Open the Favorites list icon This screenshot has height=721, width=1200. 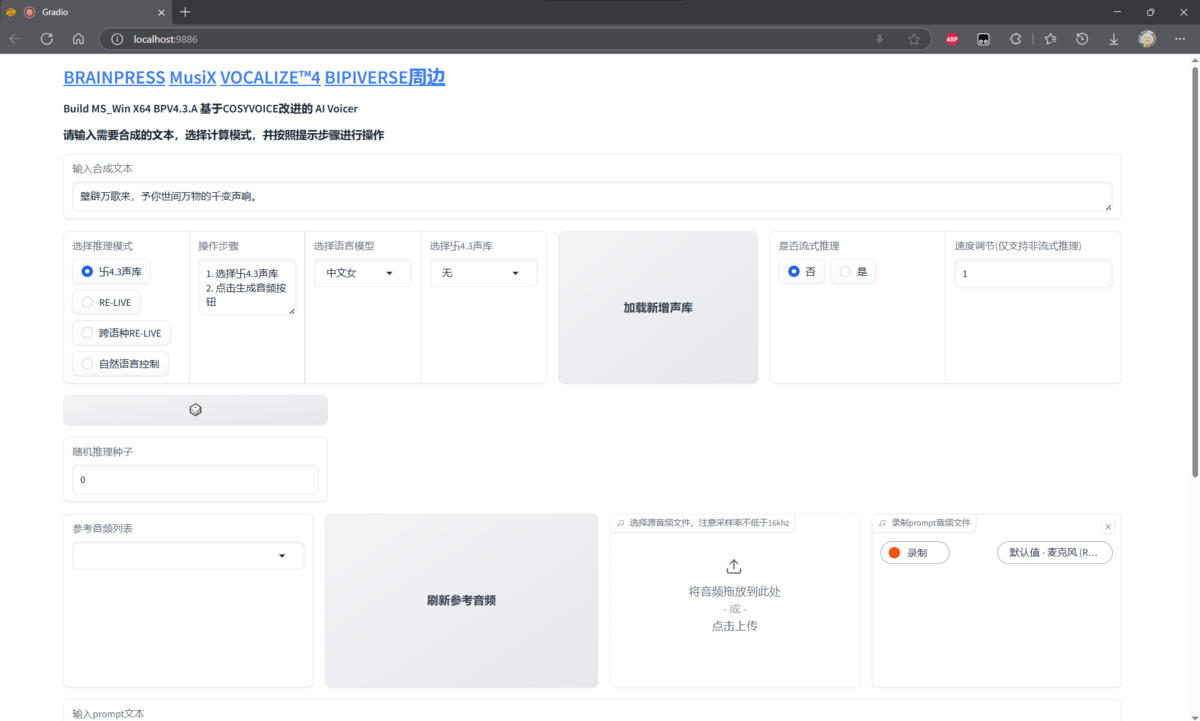1050,39
